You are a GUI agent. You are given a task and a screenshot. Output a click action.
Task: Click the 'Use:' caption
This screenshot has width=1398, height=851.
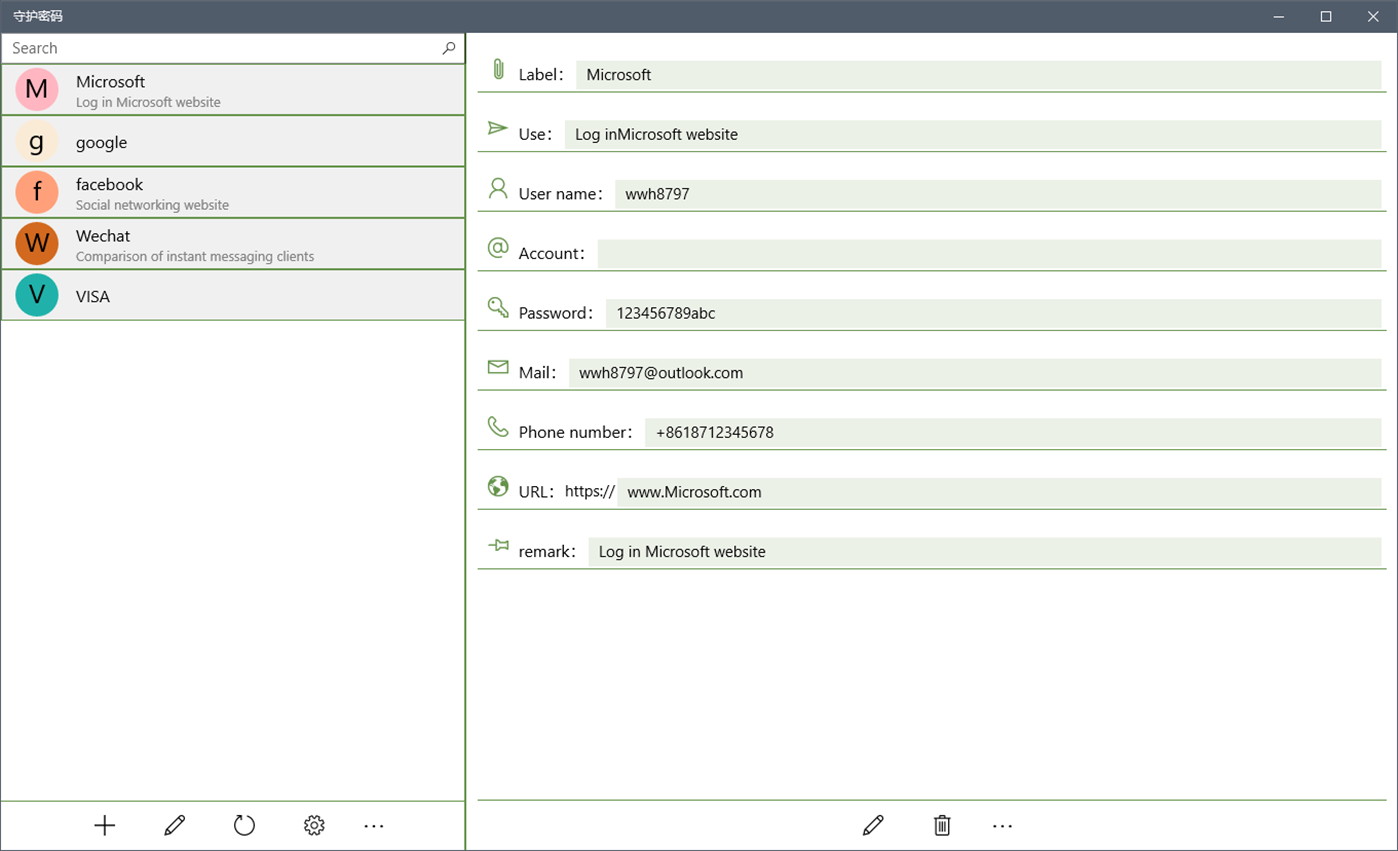tap(536, 135)
